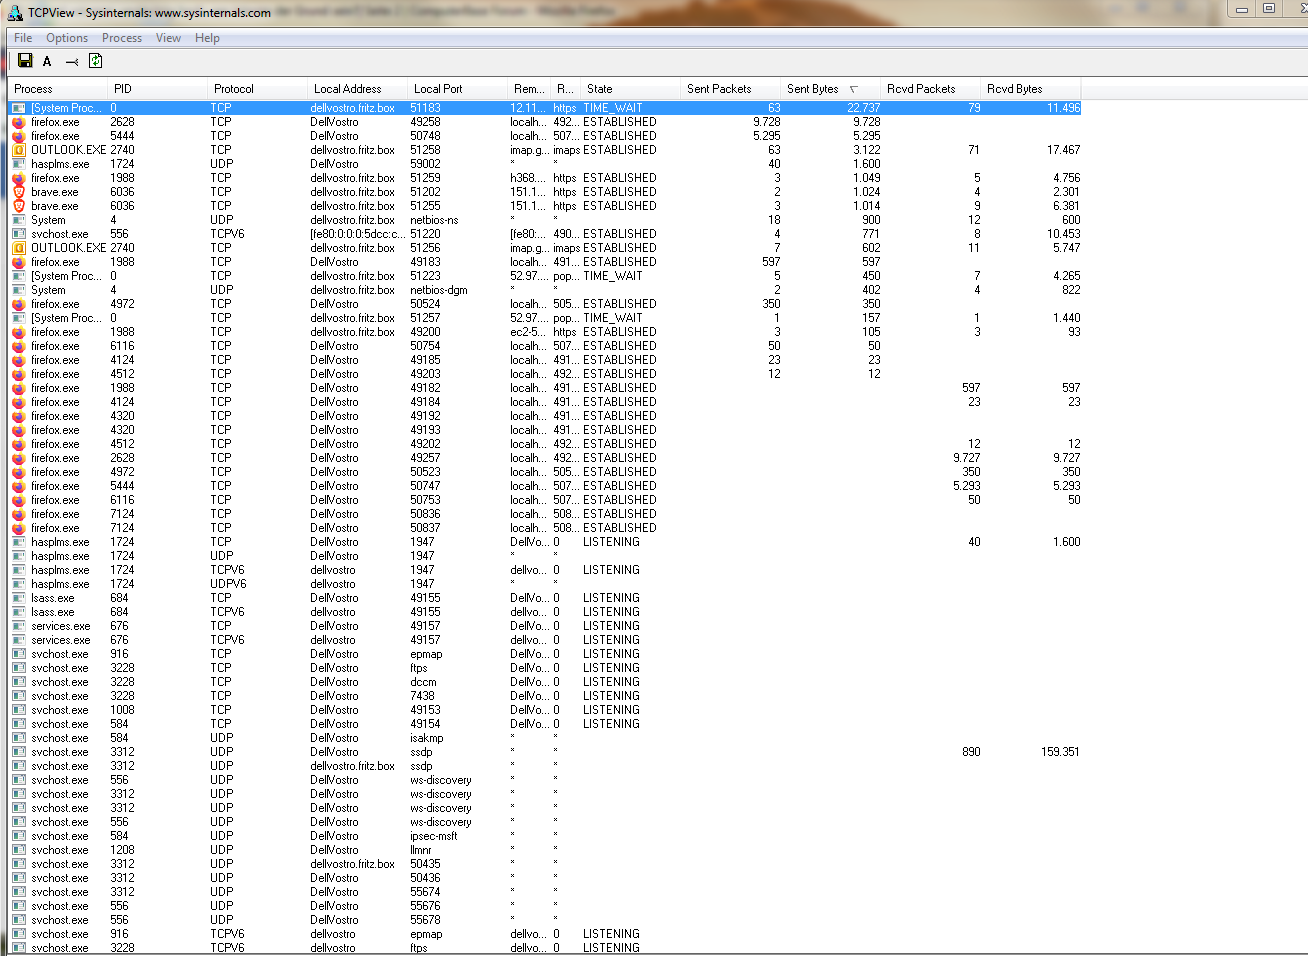Open the Options menu
This screenshot has width=1308, height=956.
66,38
